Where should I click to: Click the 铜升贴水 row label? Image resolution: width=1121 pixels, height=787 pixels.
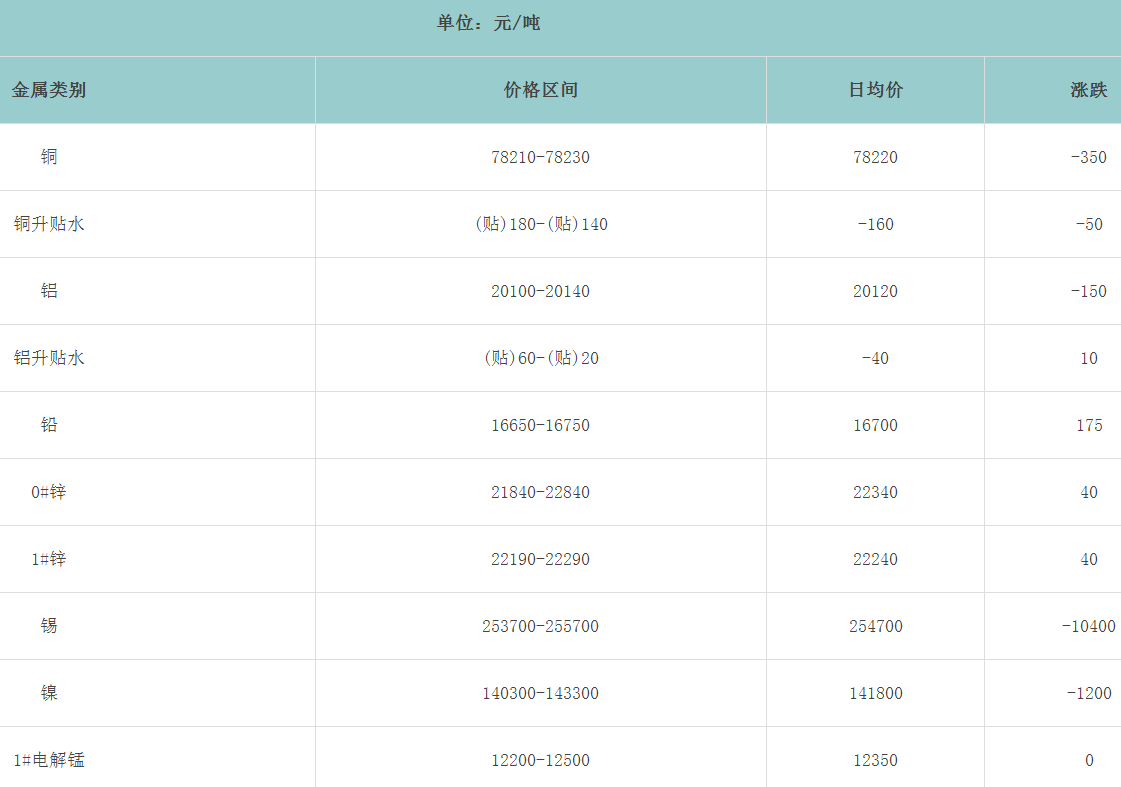(x=49, y=224)
